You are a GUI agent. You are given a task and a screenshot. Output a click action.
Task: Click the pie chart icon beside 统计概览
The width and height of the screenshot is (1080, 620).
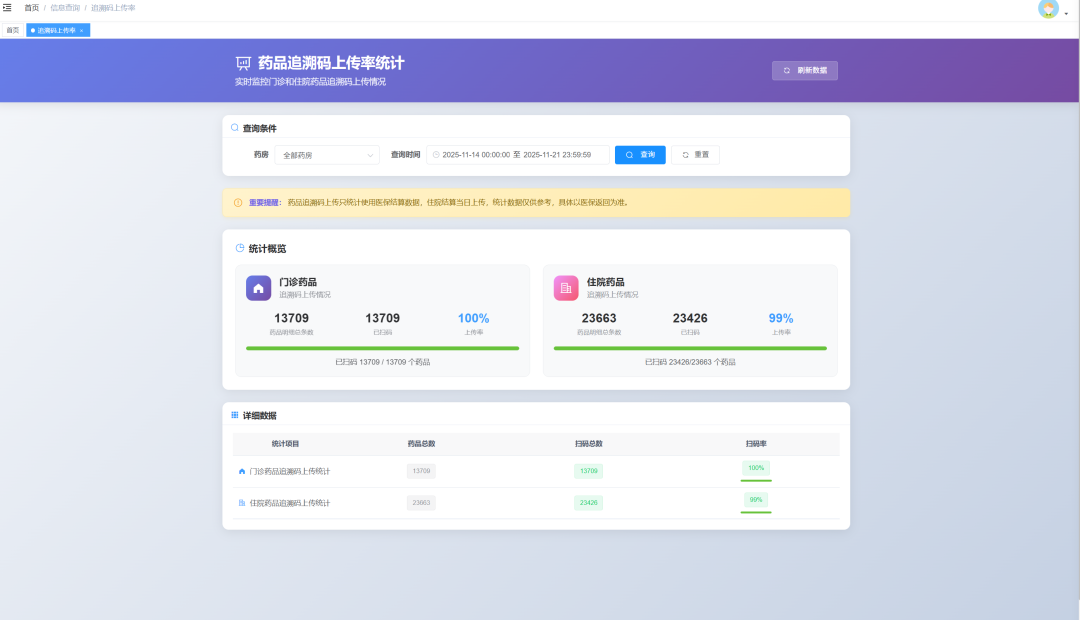click(240, 248)
